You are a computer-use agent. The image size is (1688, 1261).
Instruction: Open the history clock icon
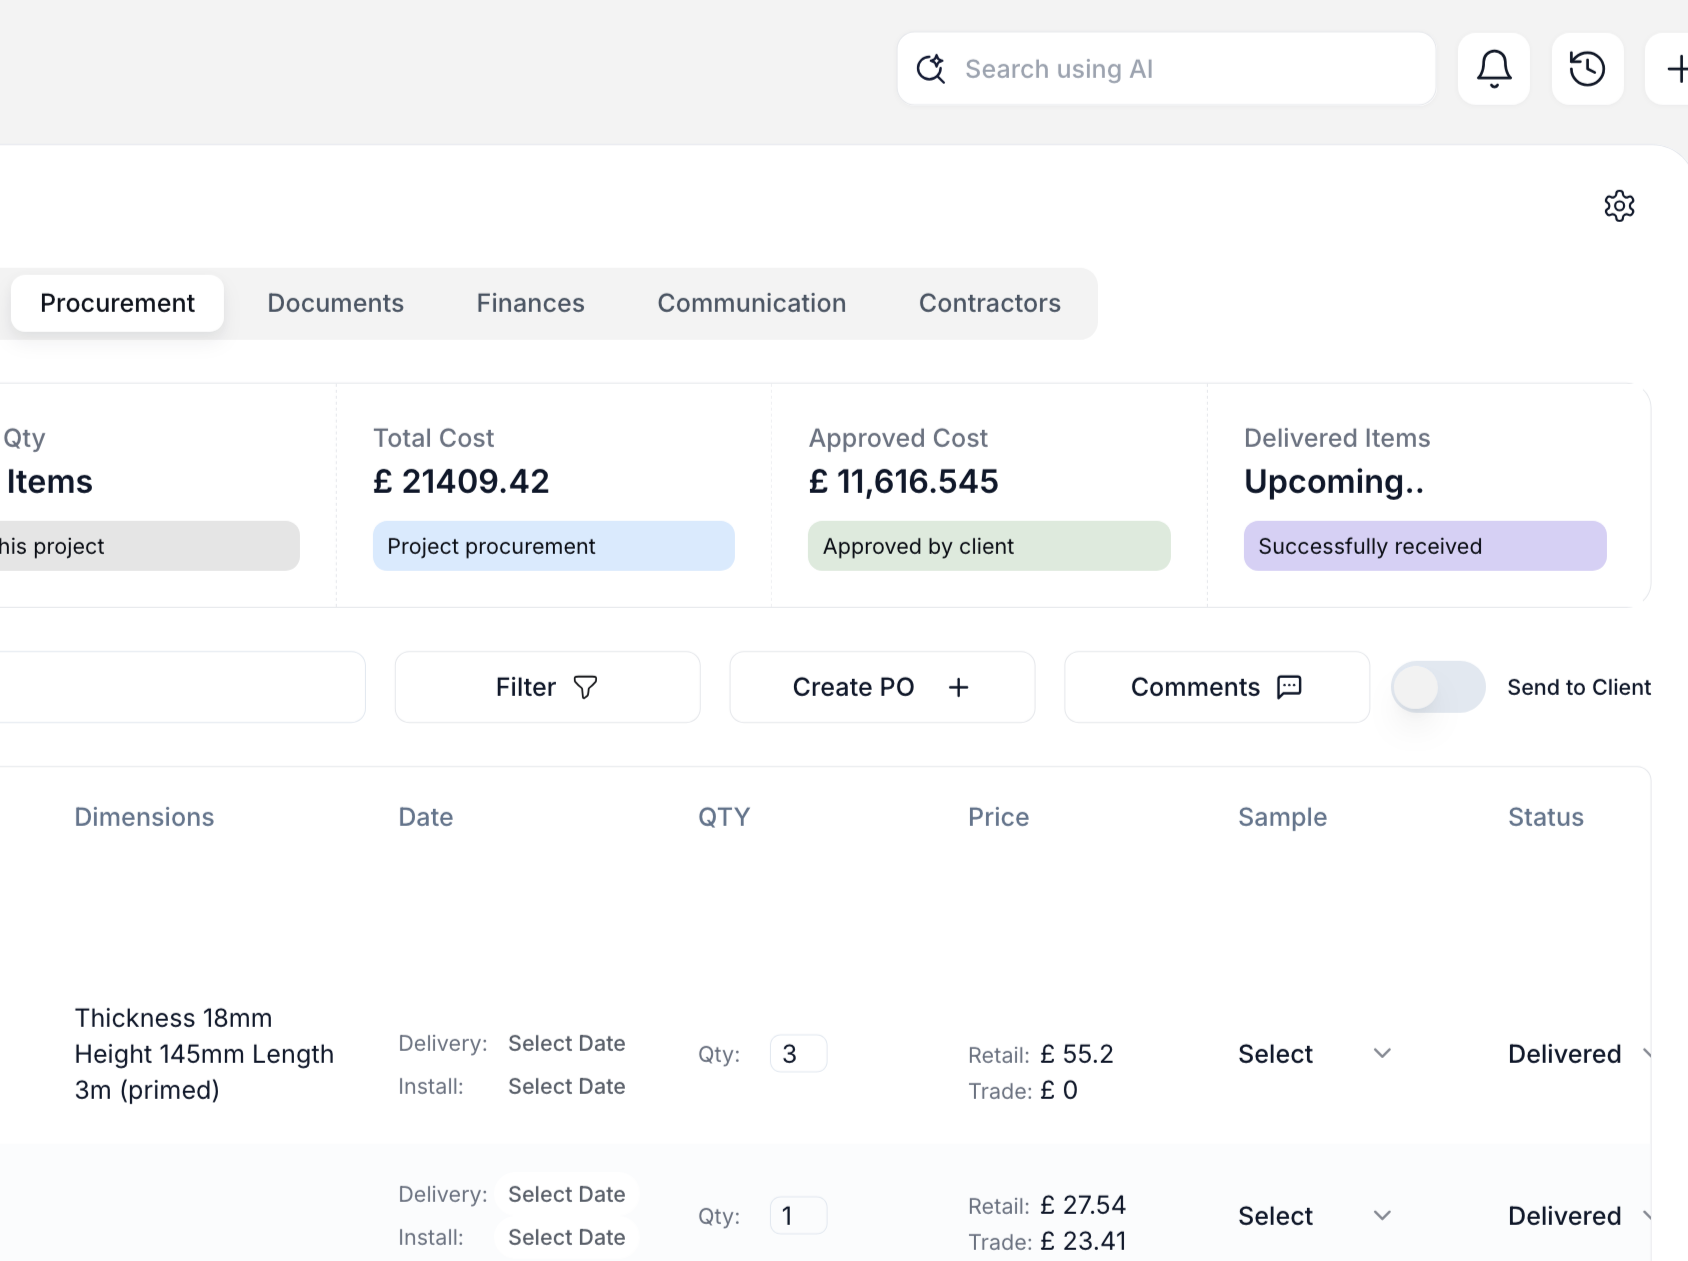coord(1587,69)
